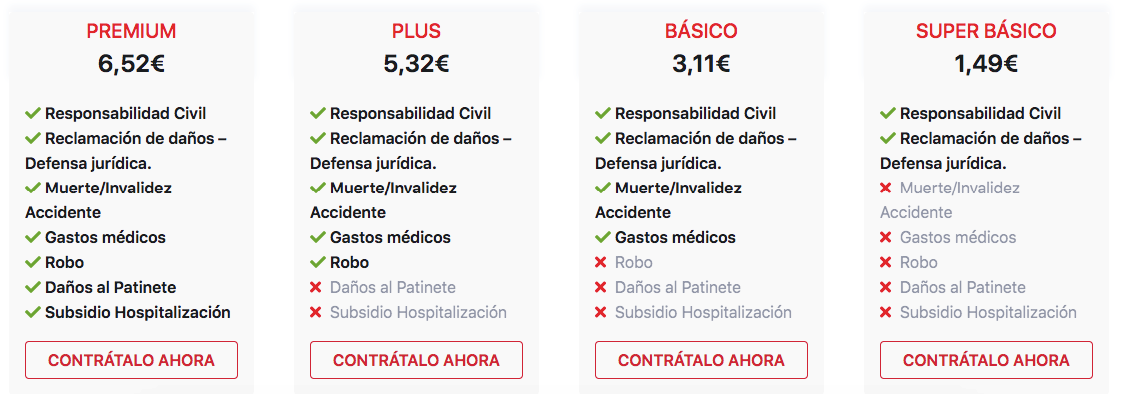Select the PREMIUM plan title
This screenshot has height=394, width=1125.
pyautogui.click(x=131, y=32)
